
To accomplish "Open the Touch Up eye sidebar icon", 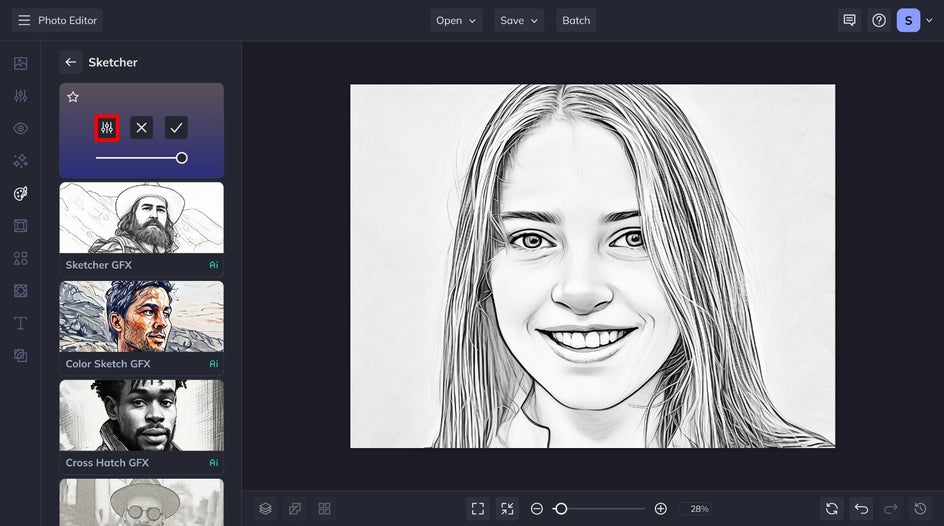I will point(20,128).
